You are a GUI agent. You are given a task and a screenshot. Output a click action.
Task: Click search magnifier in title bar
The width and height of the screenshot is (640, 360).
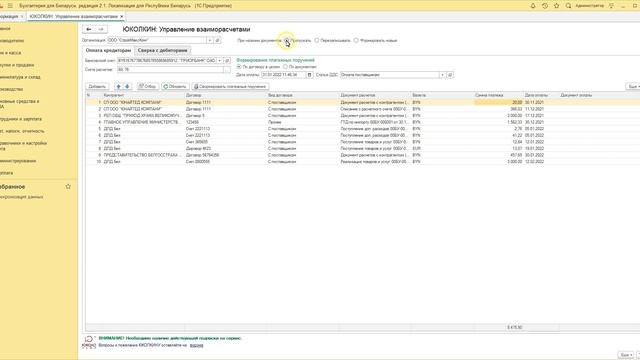point(569,6)
